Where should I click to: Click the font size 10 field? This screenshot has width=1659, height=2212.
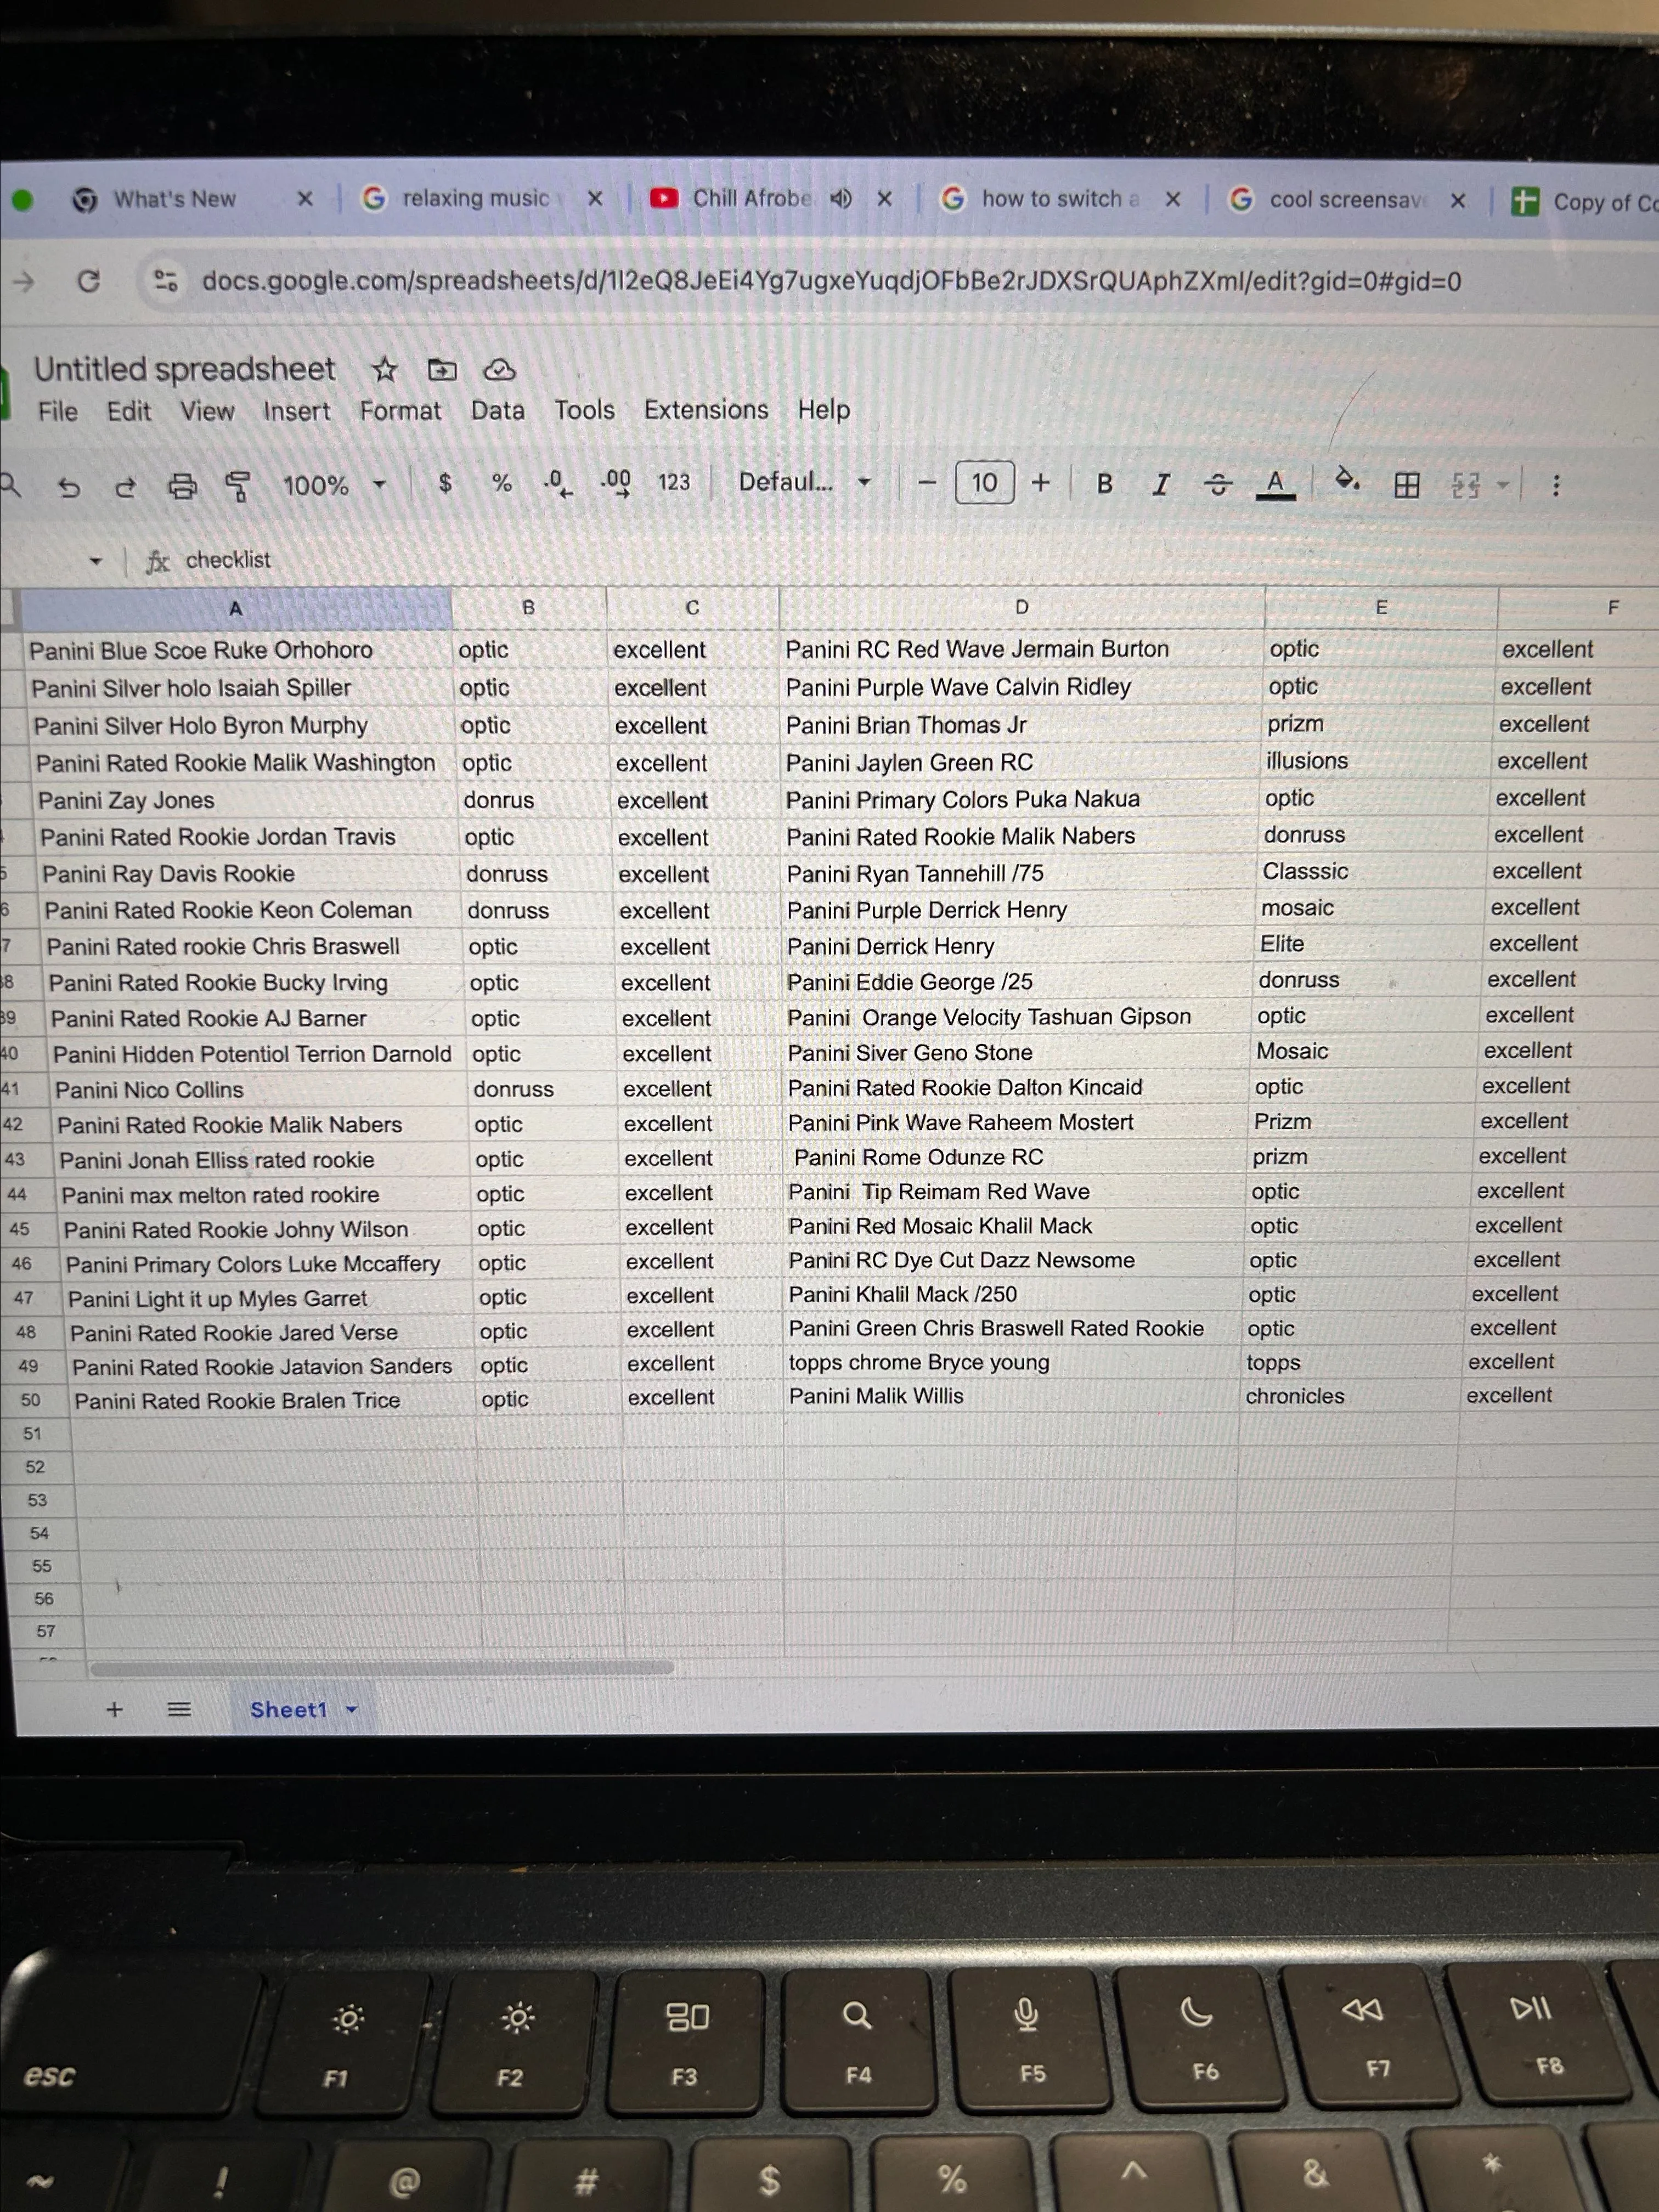[x=984, y=483]
